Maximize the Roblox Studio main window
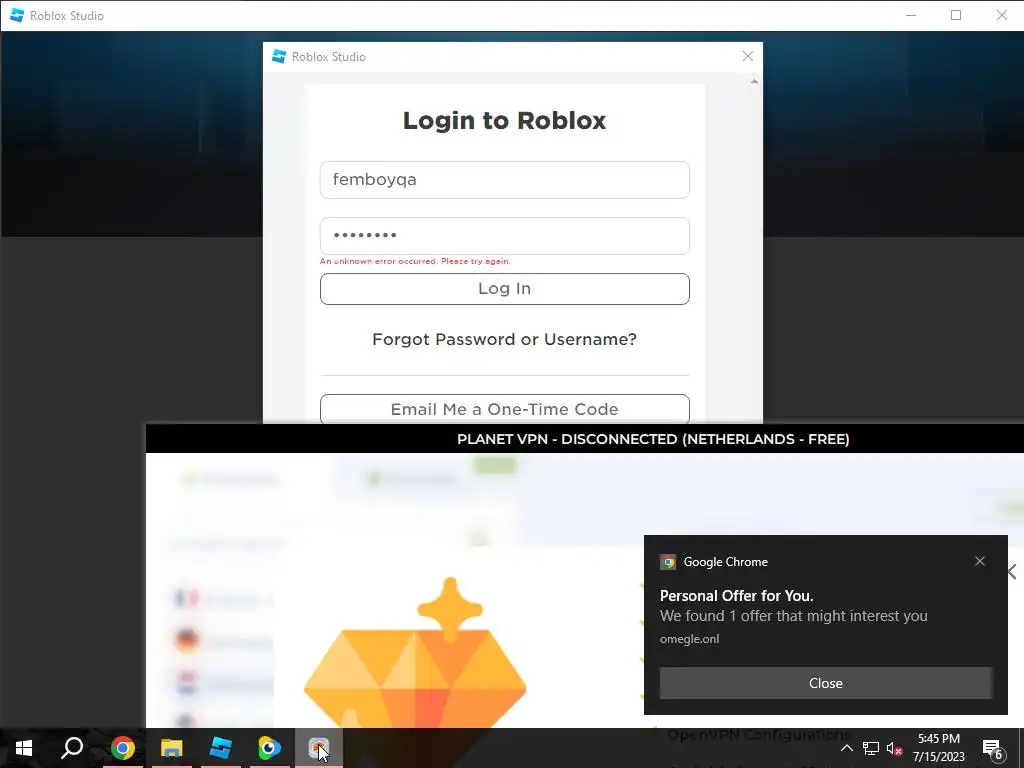Image resolution: width=1024 pixels, height=768 pixels. pos(956,15)
